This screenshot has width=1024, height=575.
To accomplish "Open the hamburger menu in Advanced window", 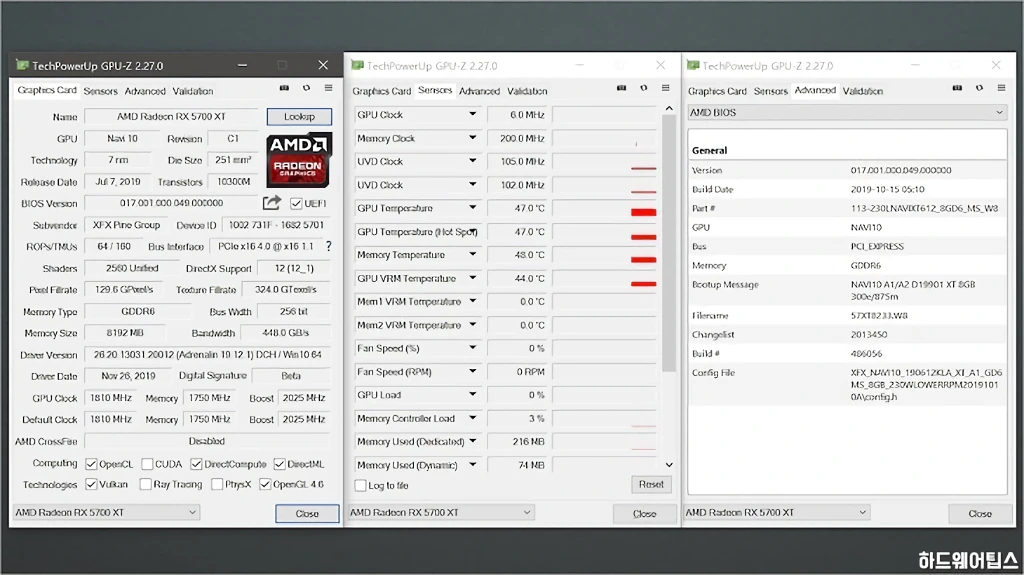I will [1001, 88].
